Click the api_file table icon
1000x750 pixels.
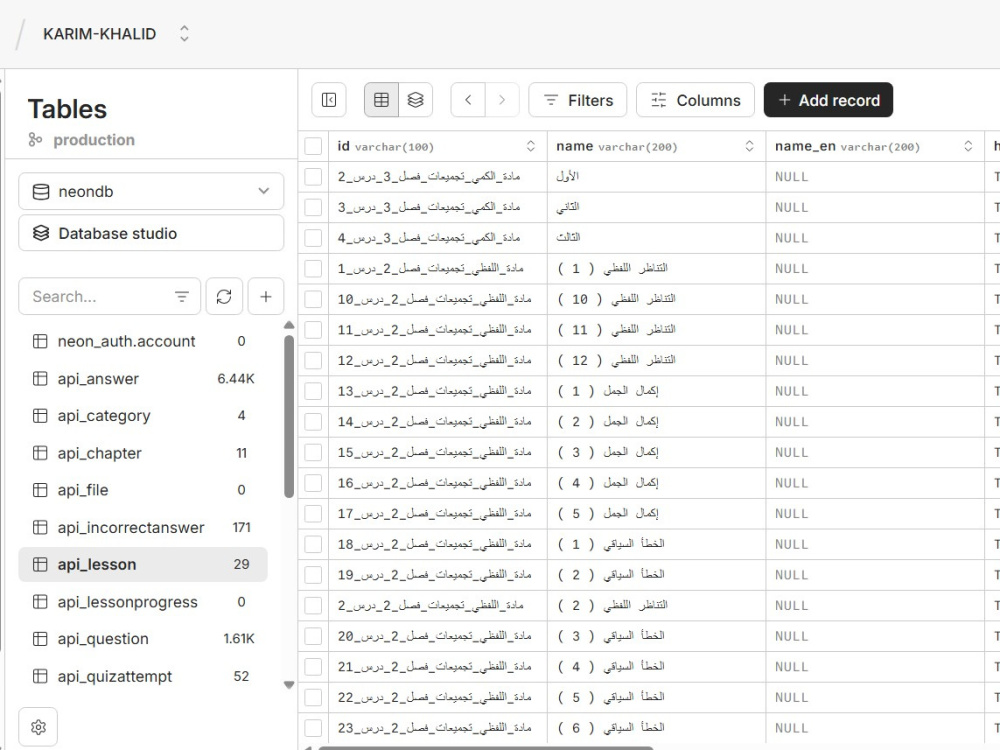(40, 490)
